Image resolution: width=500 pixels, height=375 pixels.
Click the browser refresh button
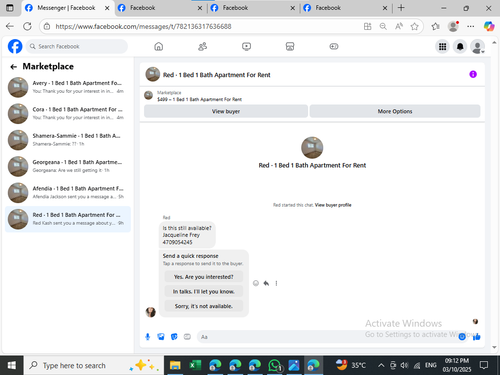[x=27, y=26]
